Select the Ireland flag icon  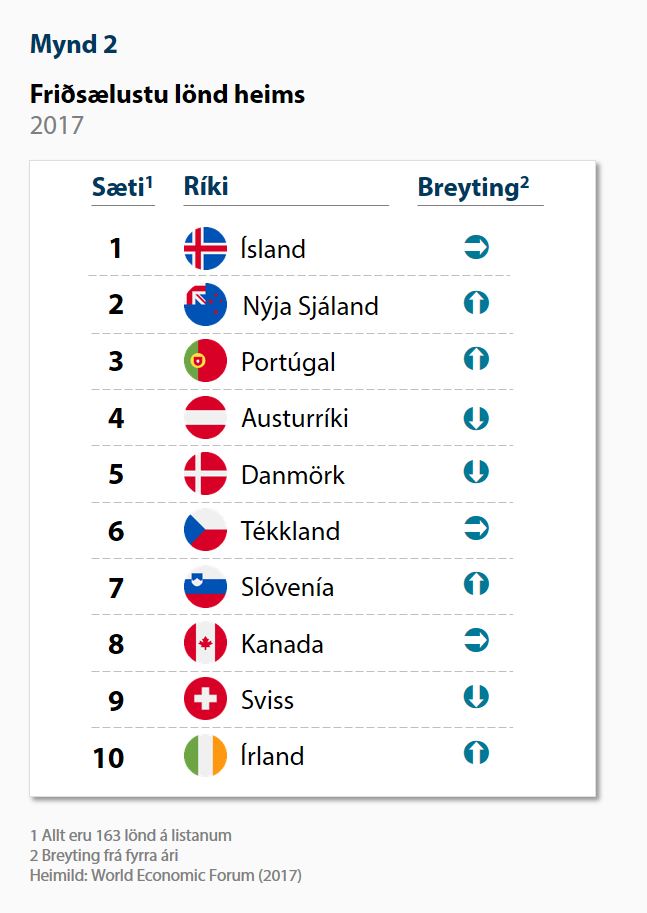pos(205,756)
